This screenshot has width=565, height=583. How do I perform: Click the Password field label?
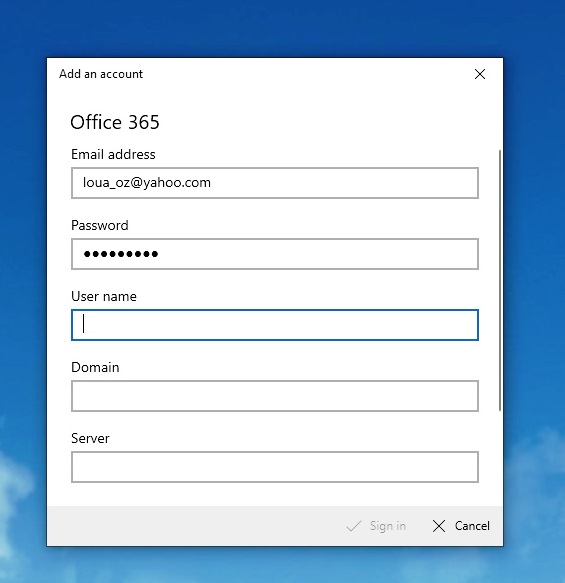[100, 225]
